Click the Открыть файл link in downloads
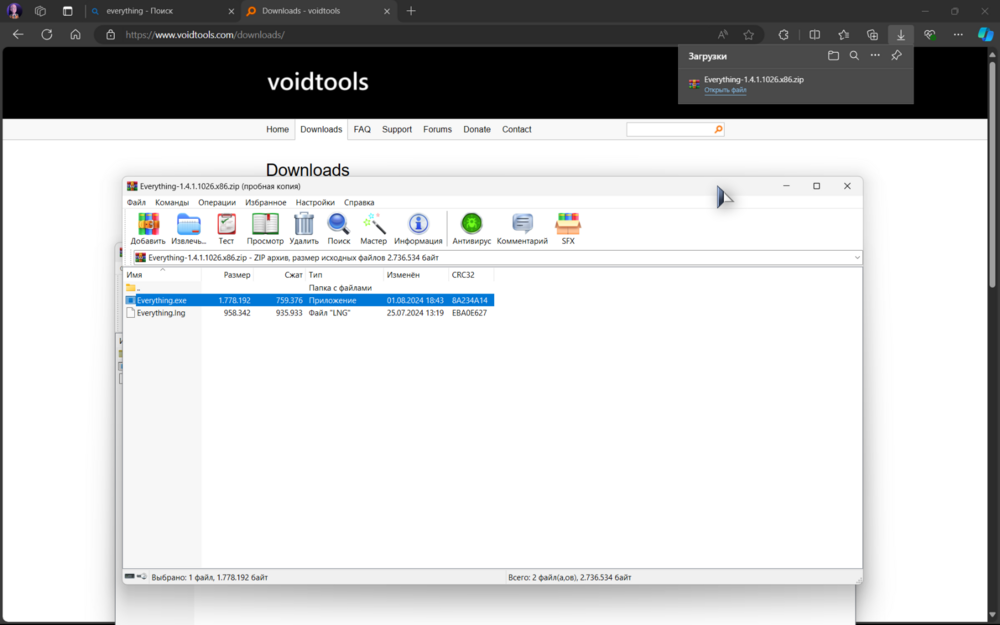The height and width of the screenshot is (625, 1000). click(x=725, y=90)
